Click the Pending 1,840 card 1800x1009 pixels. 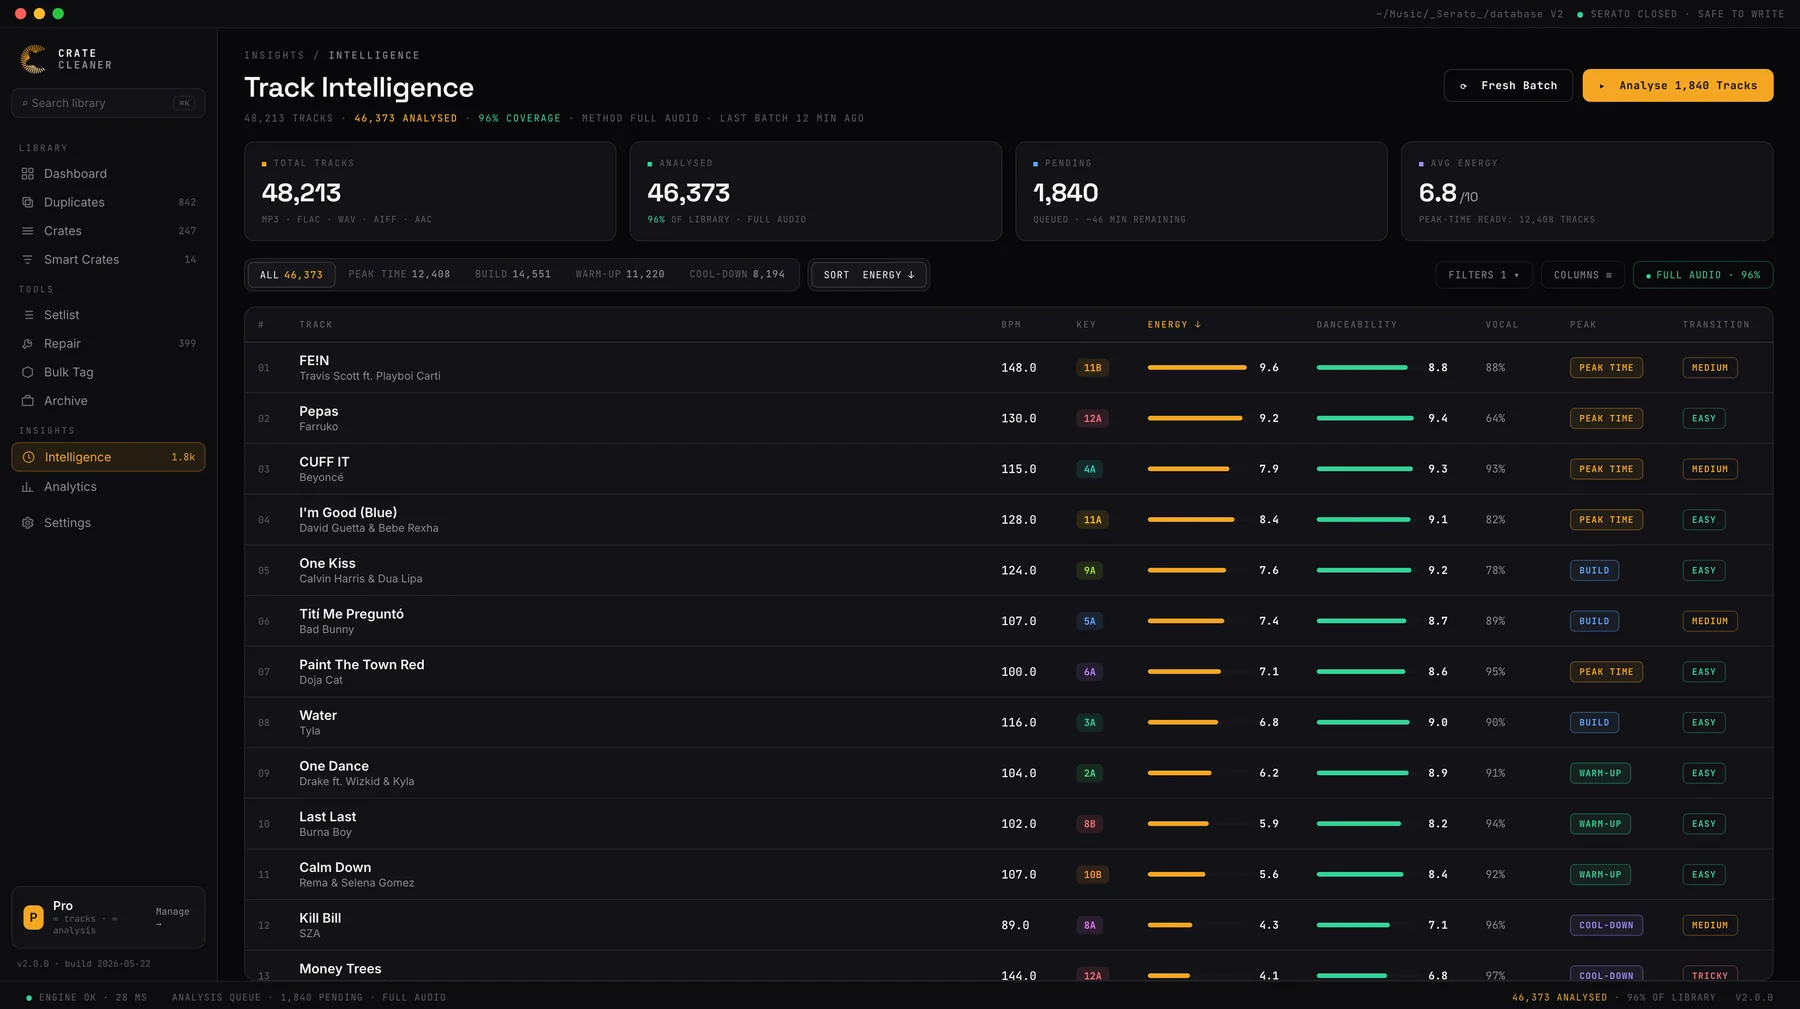(1202, 191)
